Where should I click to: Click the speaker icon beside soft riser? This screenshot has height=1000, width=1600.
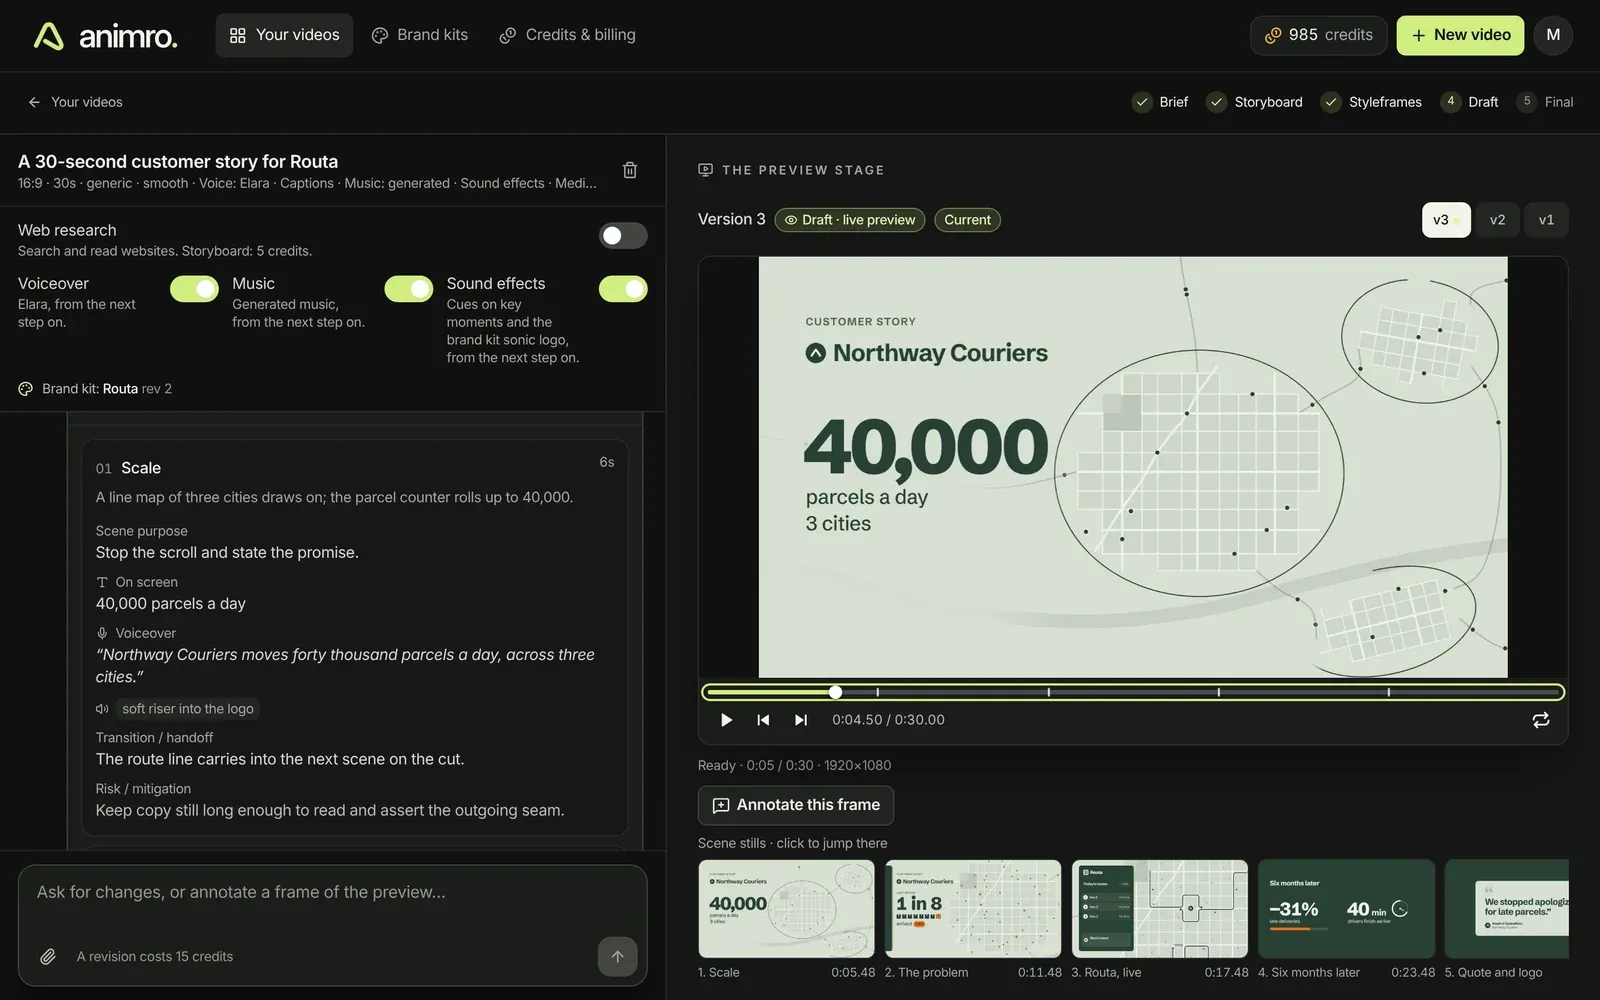102,709
